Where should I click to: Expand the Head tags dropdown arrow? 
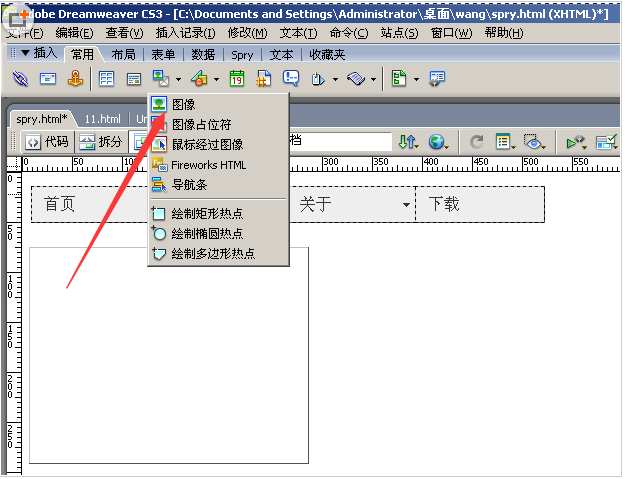[335, 80]
